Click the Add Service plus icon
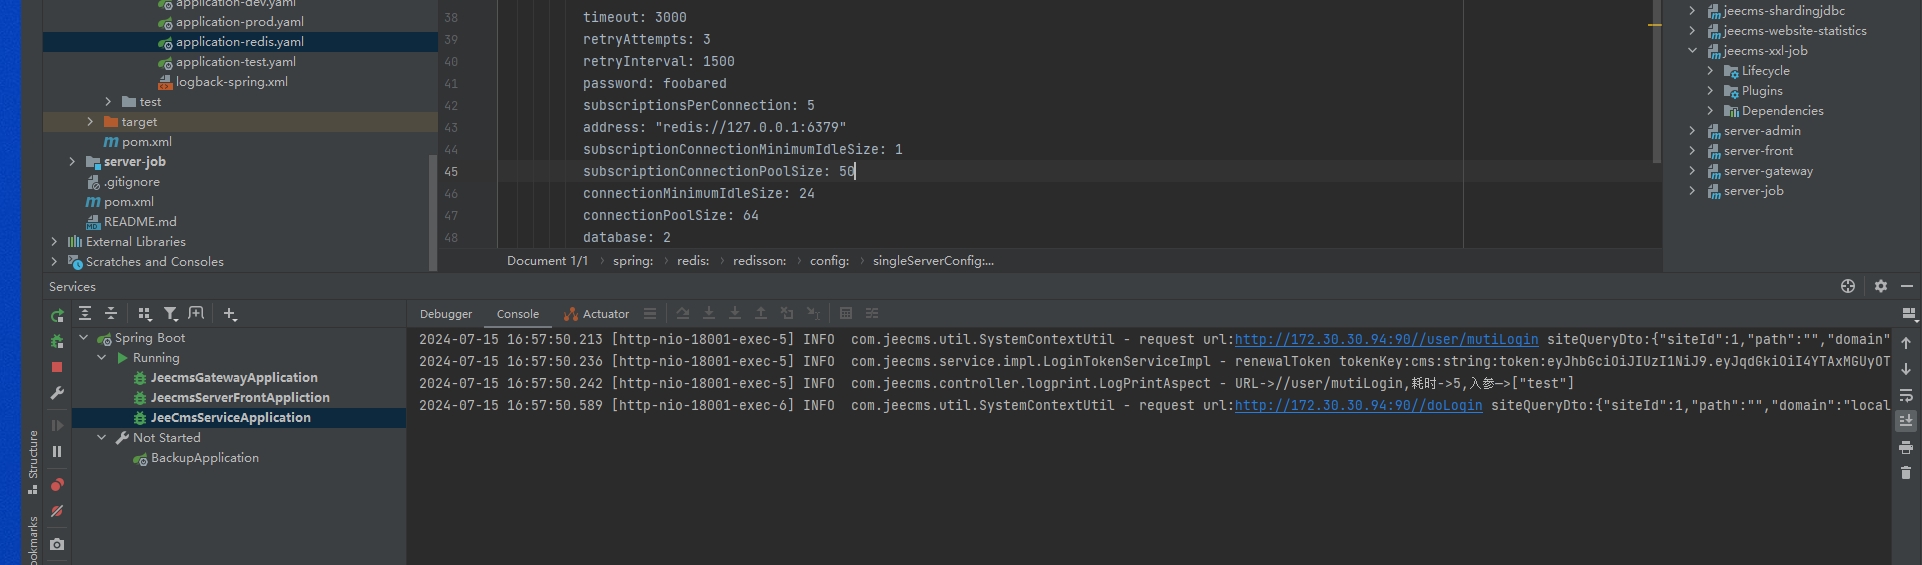This screenshot has width=1922, height=565. point(230,314)
